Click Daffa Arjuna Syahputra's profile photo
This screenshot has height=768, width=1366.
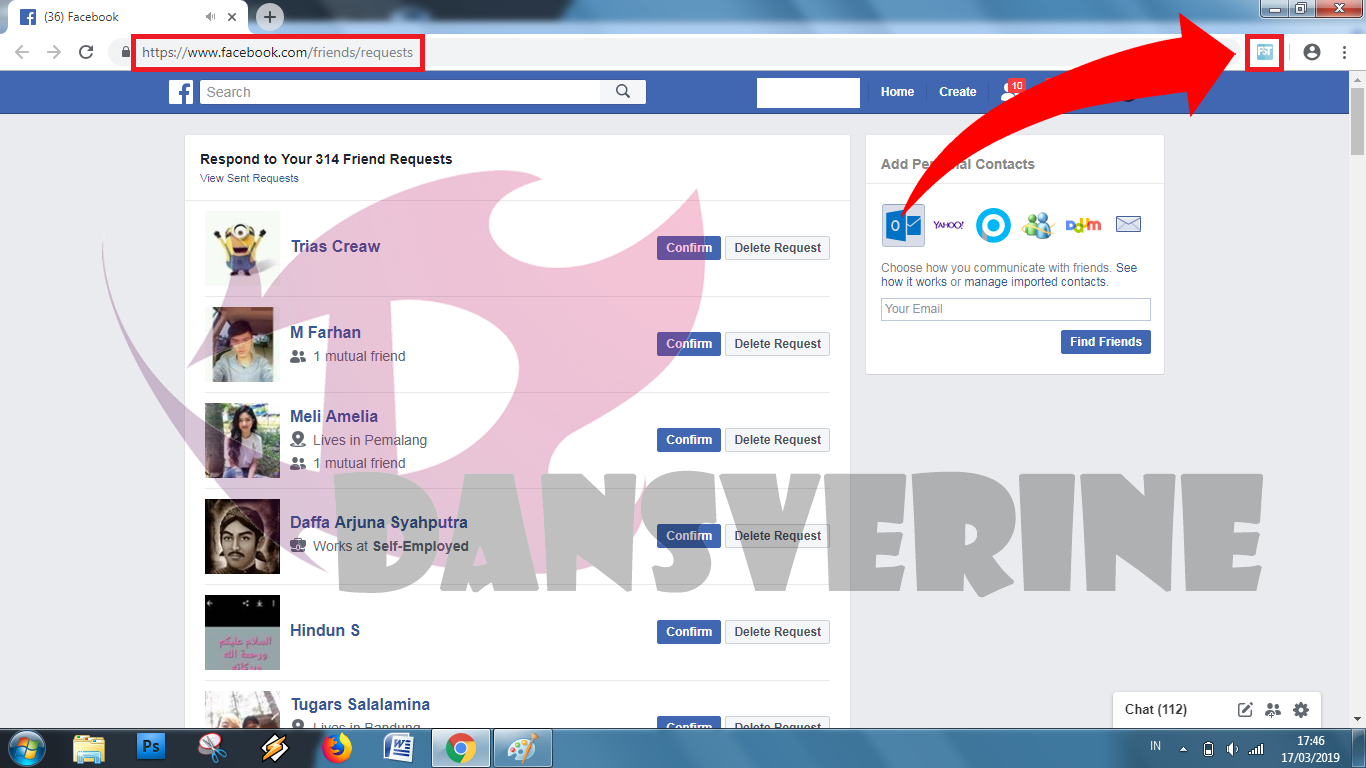[242, 536]
